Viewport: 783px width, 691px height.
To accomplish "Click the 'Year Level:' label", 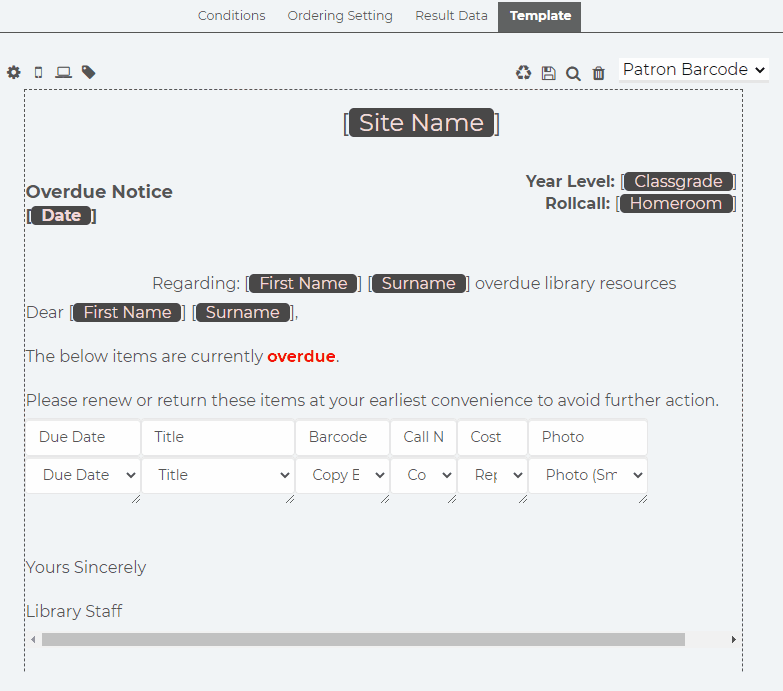I will coord(570,181).
